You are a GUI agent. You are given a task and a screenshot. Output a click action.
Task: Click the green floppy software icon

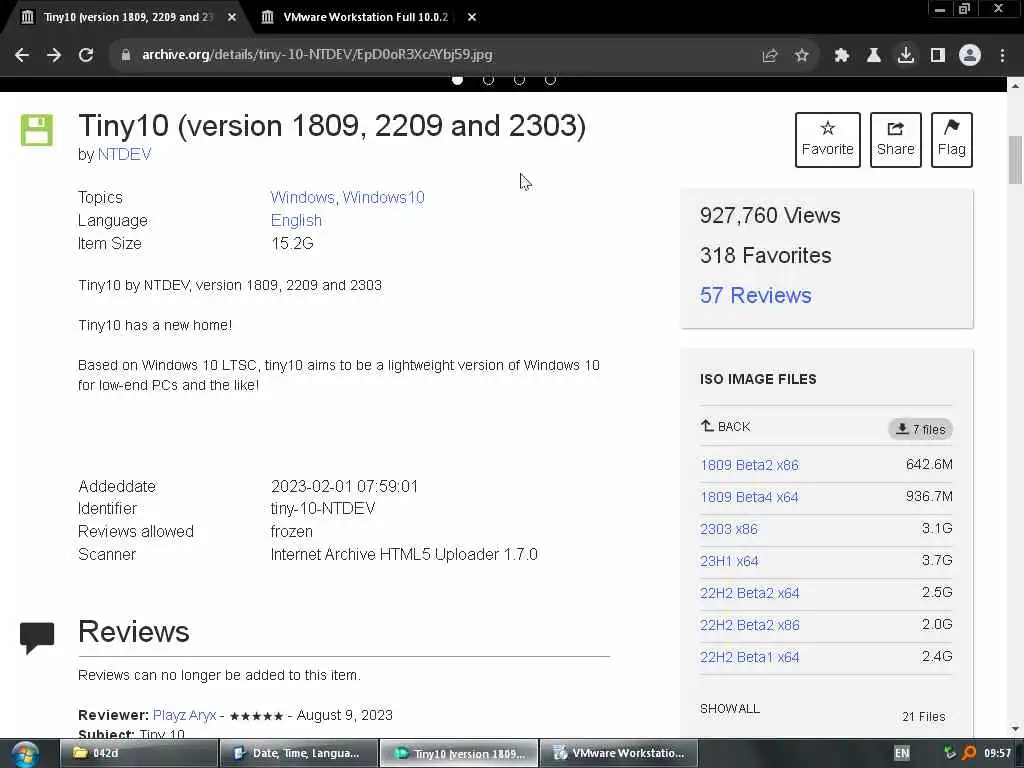[37, 130]
